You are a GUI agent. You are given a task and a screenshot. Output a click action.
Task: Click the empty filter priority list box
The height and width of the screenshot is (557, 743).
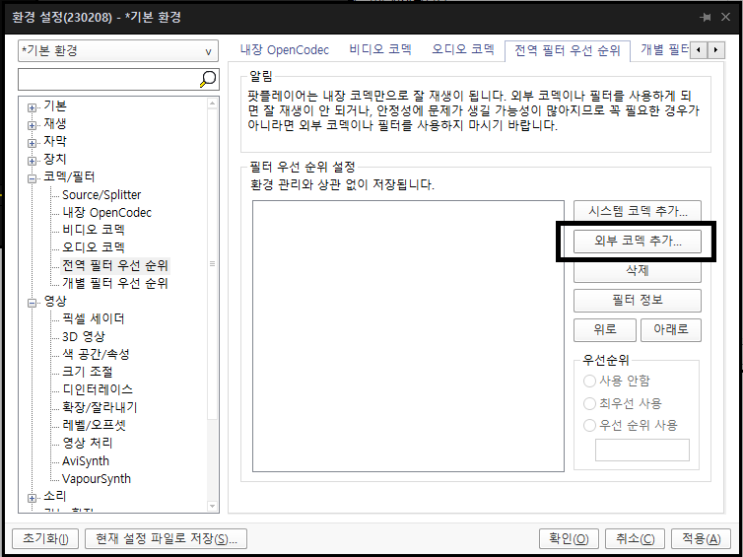[x=408, y=336]
